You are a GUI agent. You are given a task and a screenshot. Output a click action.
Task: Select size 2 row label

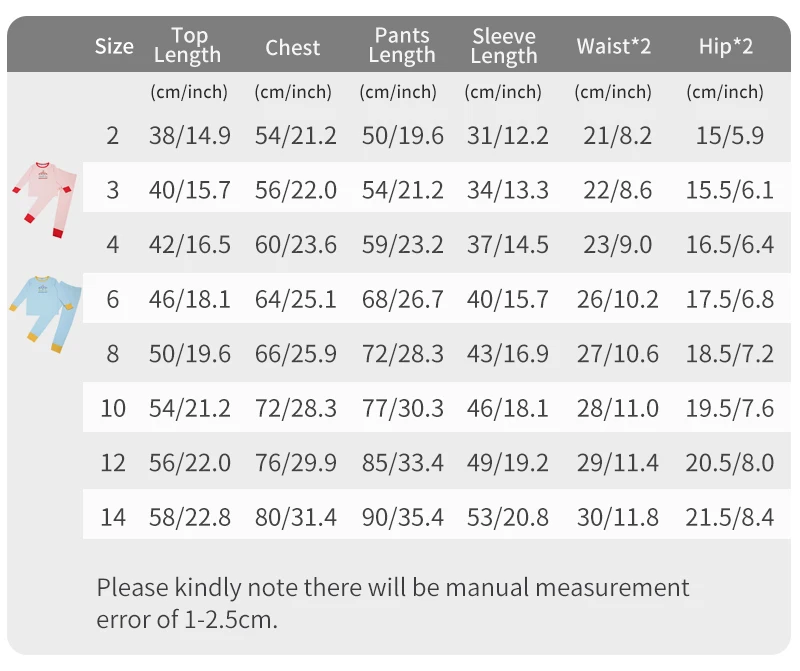pos(113,136)
